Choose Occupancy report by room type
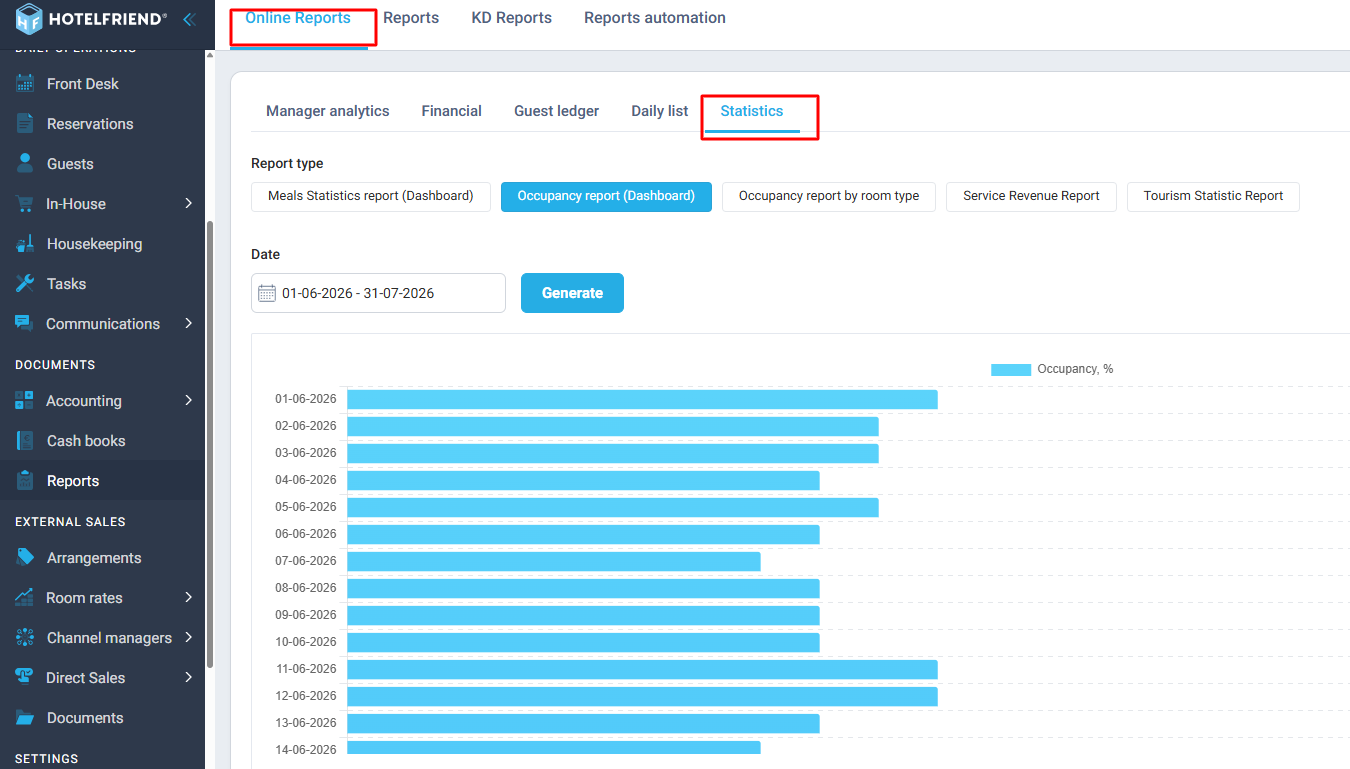 [829, 196]
